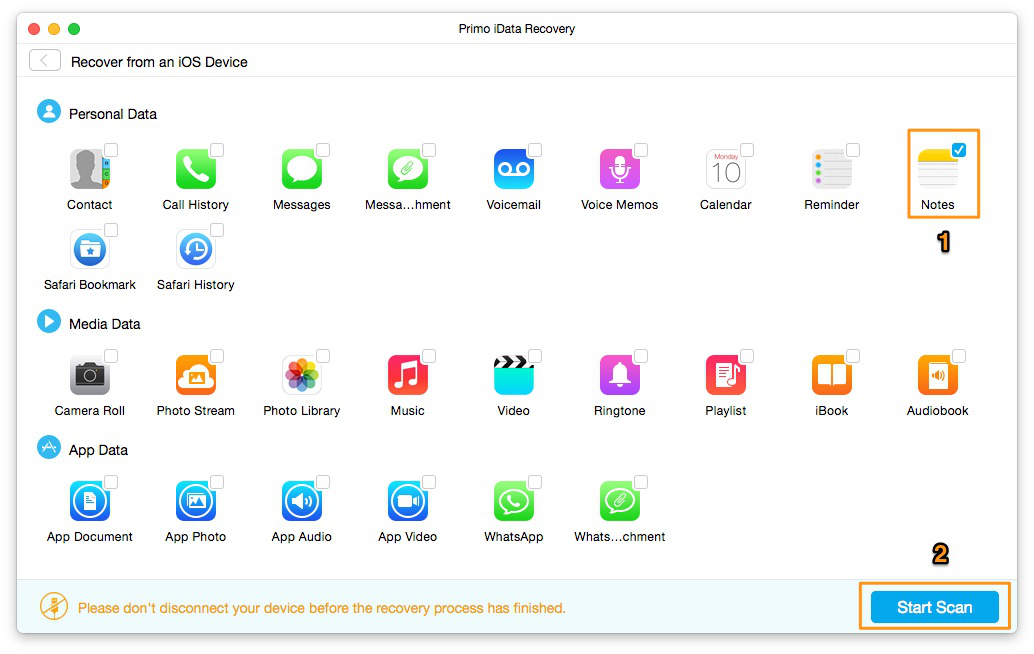Image resolution: width=1034 pixels, height=654 pixels.
Task: Click the Start Scan button
Action: coord(934,607)
